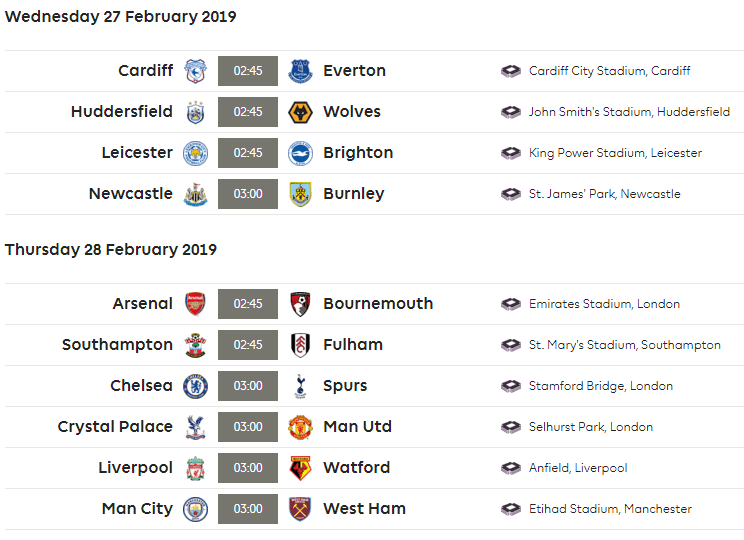Click the Everton club crest icon
This screenshot has height=540, width=744.
click(x=300, y=71)
